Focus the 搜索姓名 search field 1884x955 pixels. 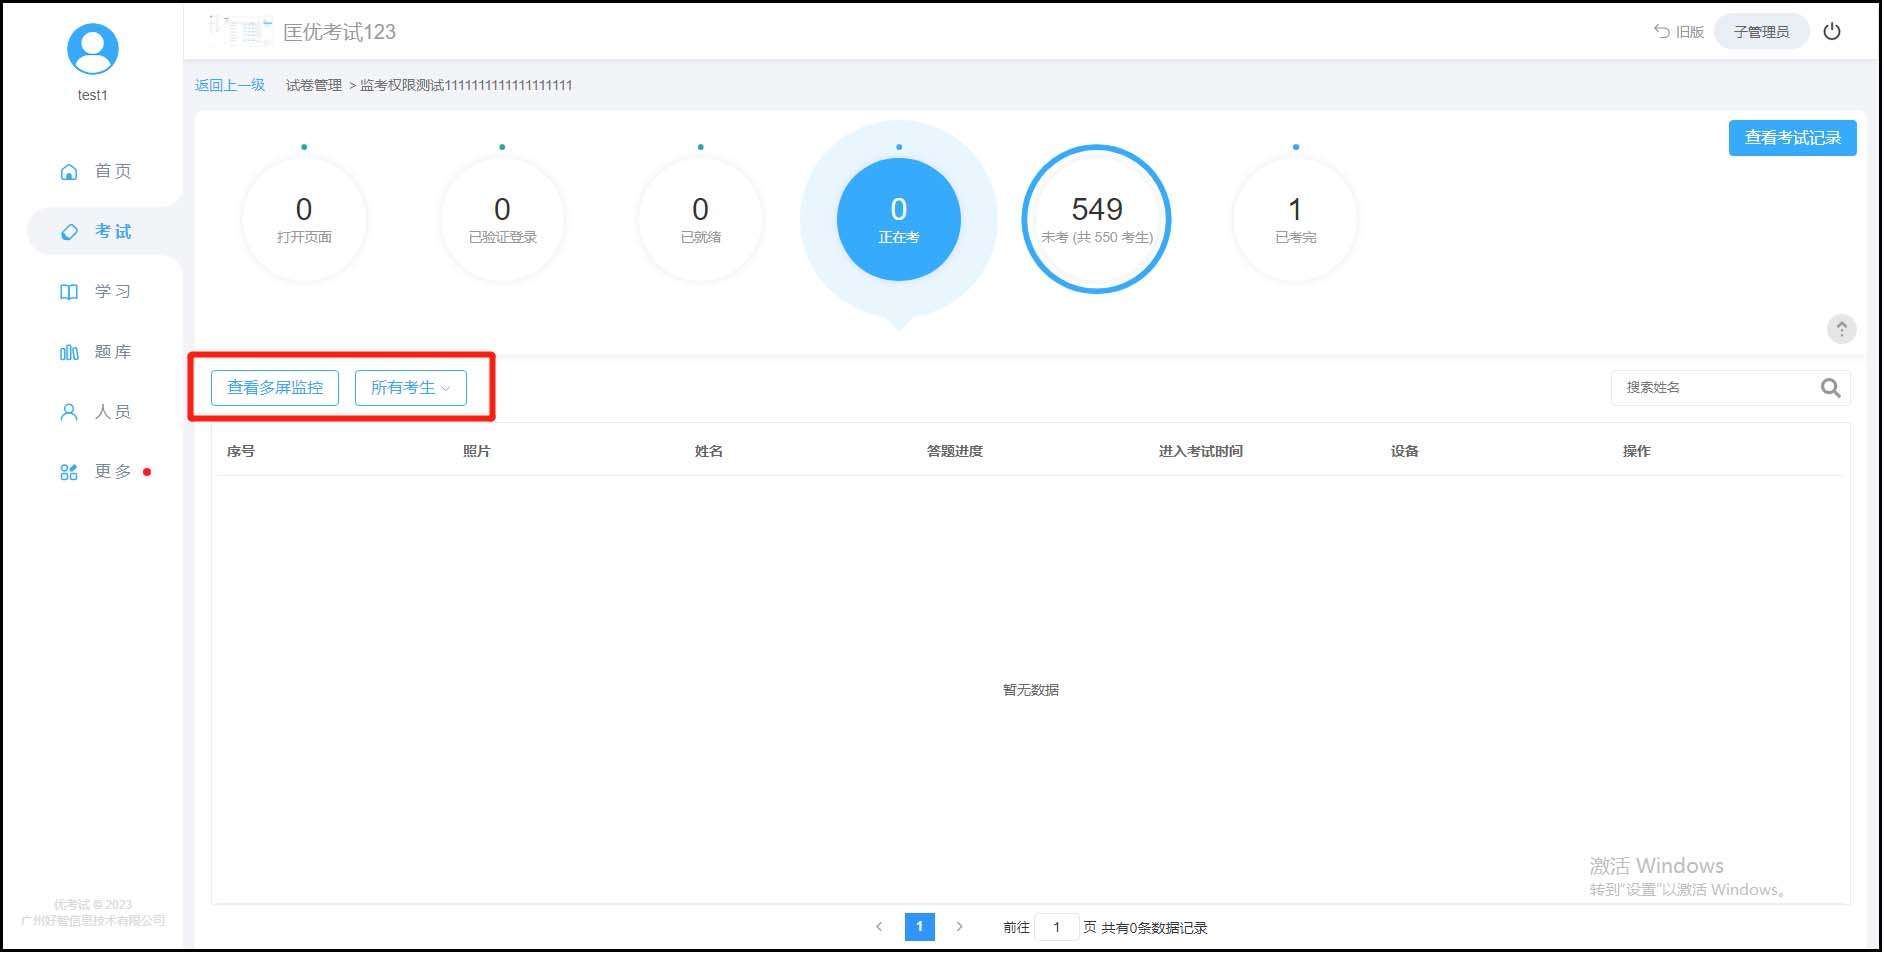point(1715,388)
